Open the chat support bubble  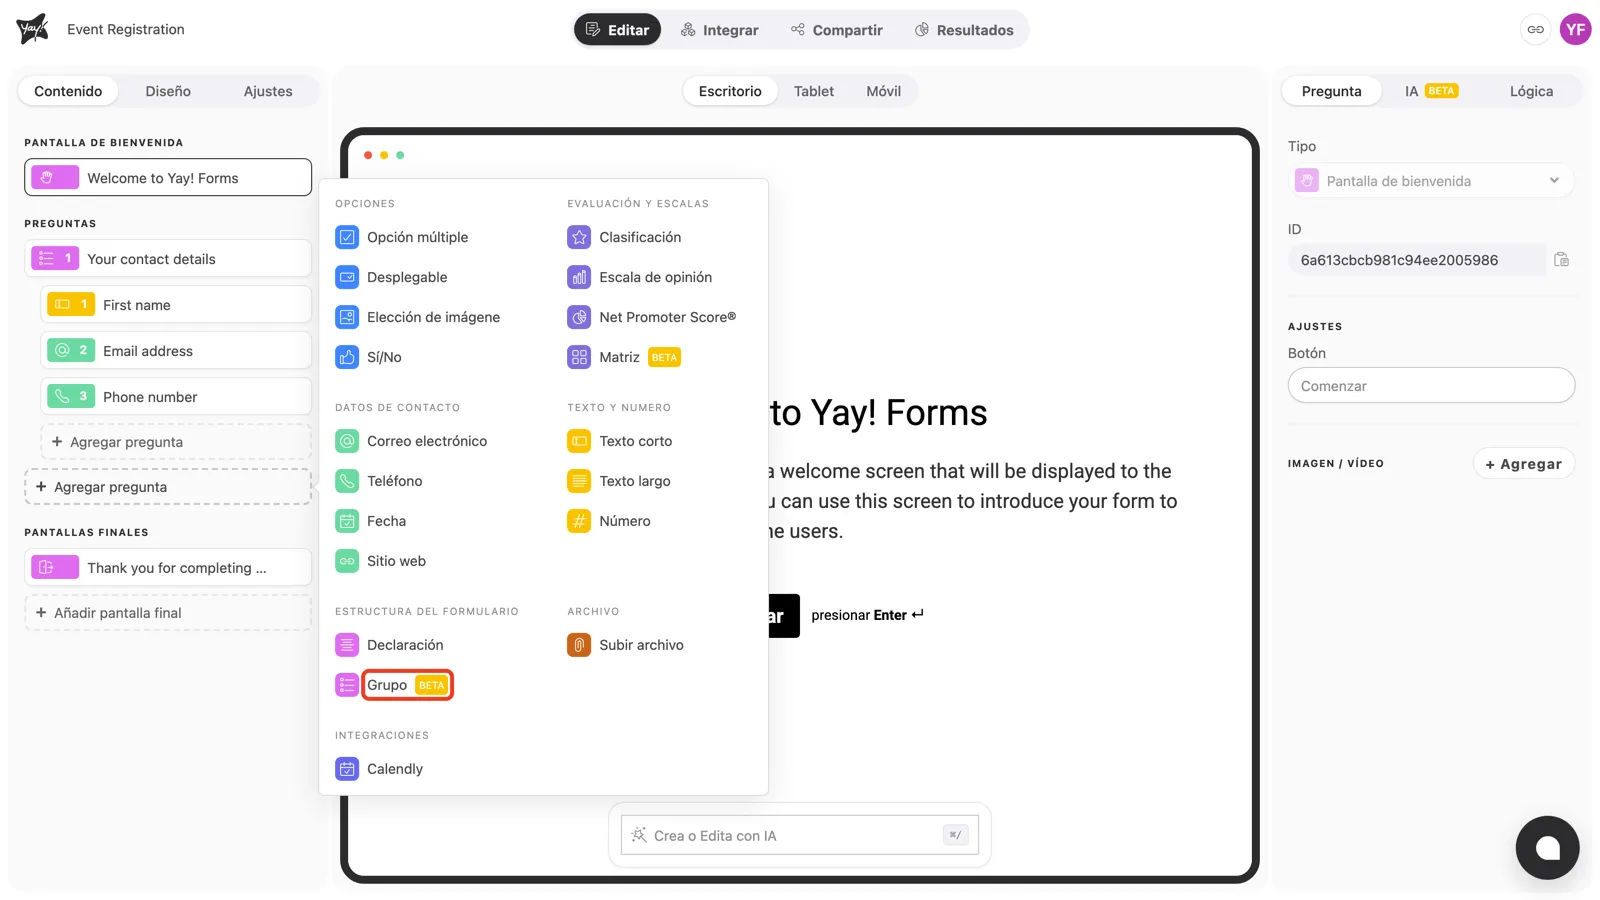click(x=1547, y=848)
